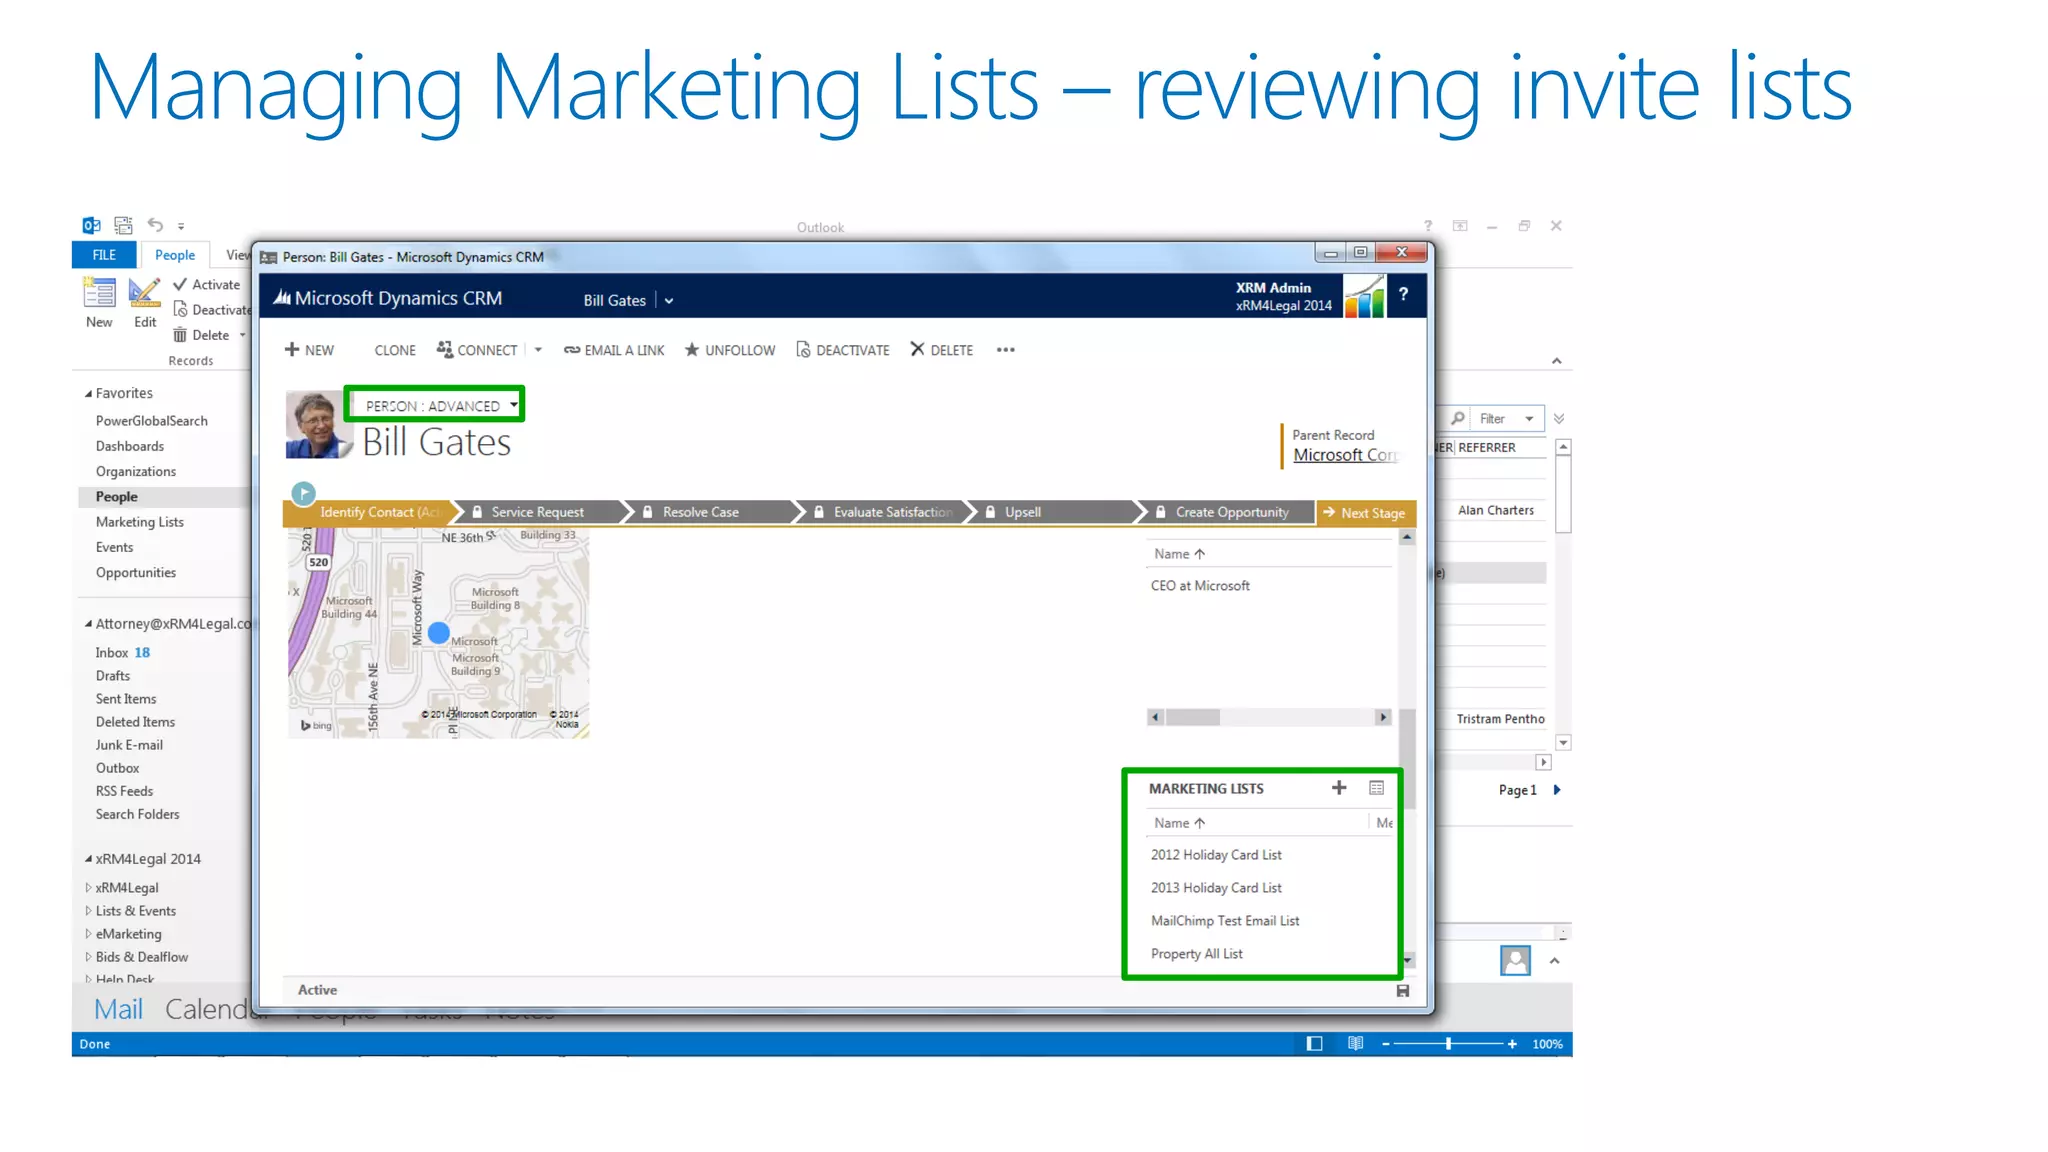The width and height of the screenshot is (2048, 1152).
Task: Open Marketing Lists in Outlook Favorites
Action: tap(140, 522)
